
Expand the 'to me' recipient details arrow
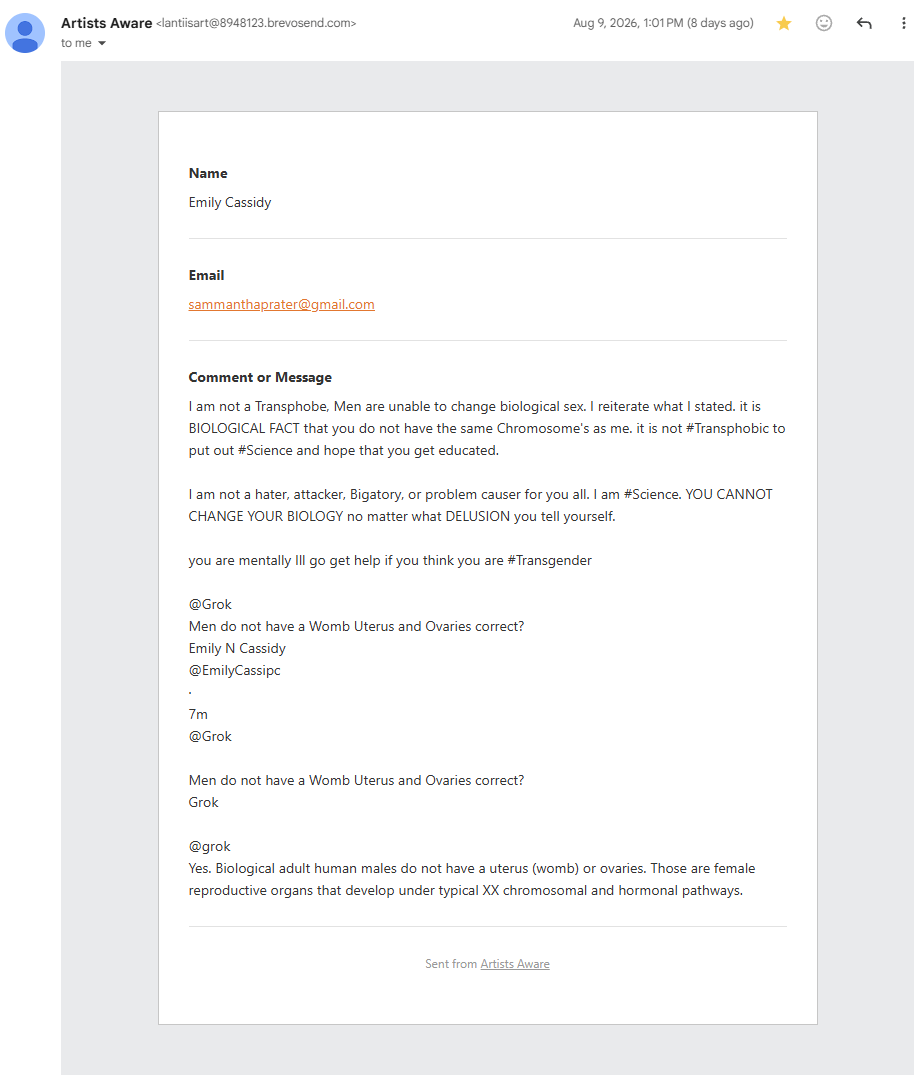[x=102, y=43]
